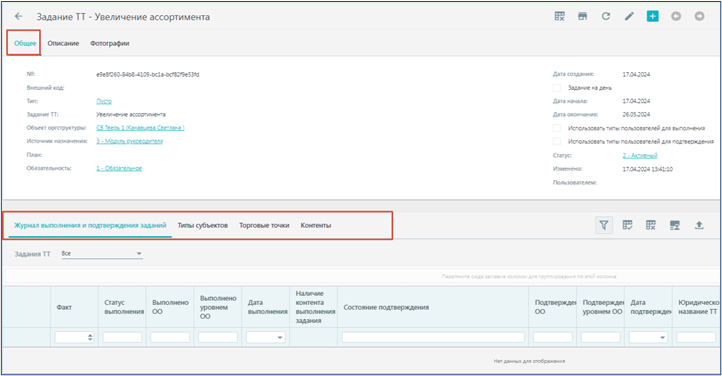Image resolution: width=722 pixels, height=376 pixels.
Task: Switch to the Описание tab
Action: 63,43
